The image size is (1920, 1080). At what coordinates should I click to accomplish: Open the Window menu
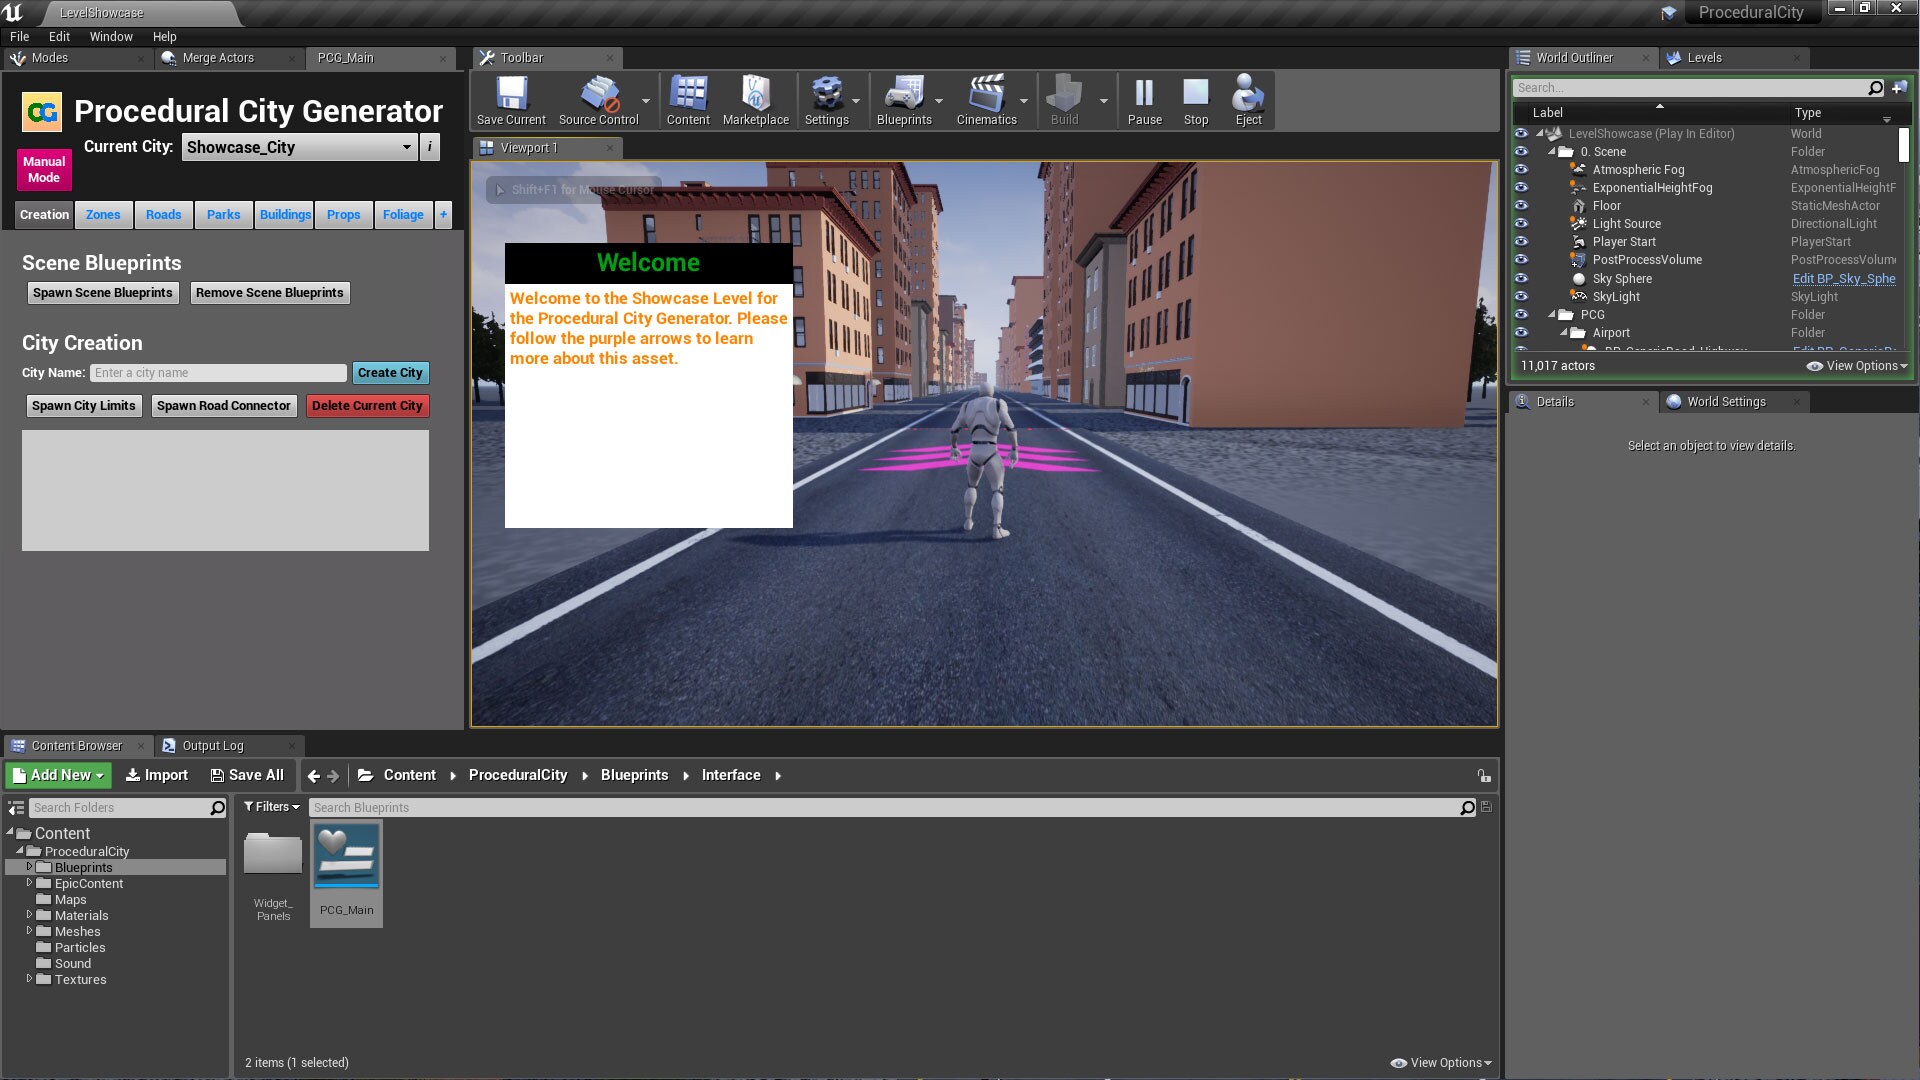pyautogui.click(x=111, y=37)
